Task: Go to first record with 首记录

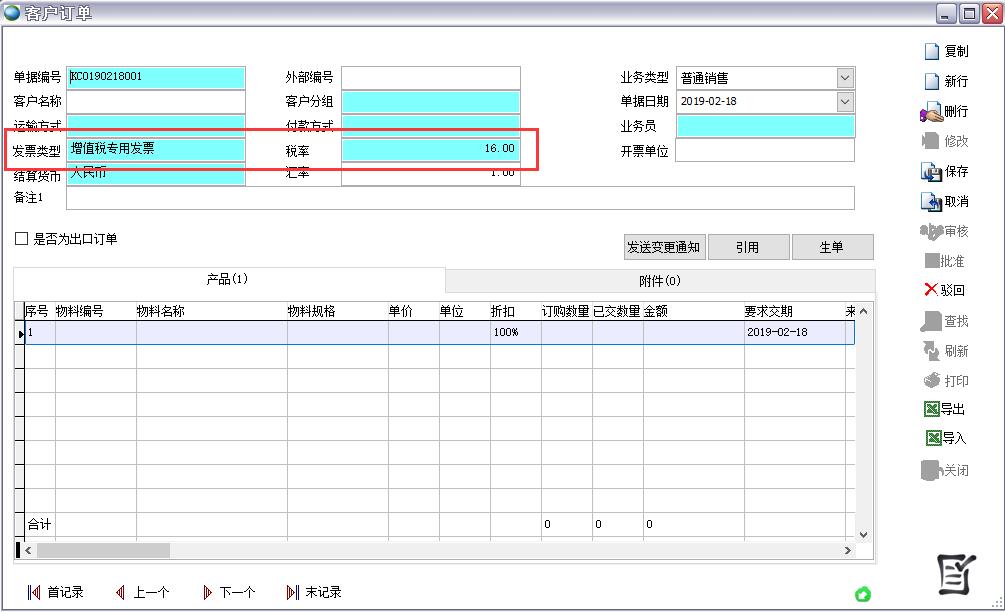Action: pos(34,592)
